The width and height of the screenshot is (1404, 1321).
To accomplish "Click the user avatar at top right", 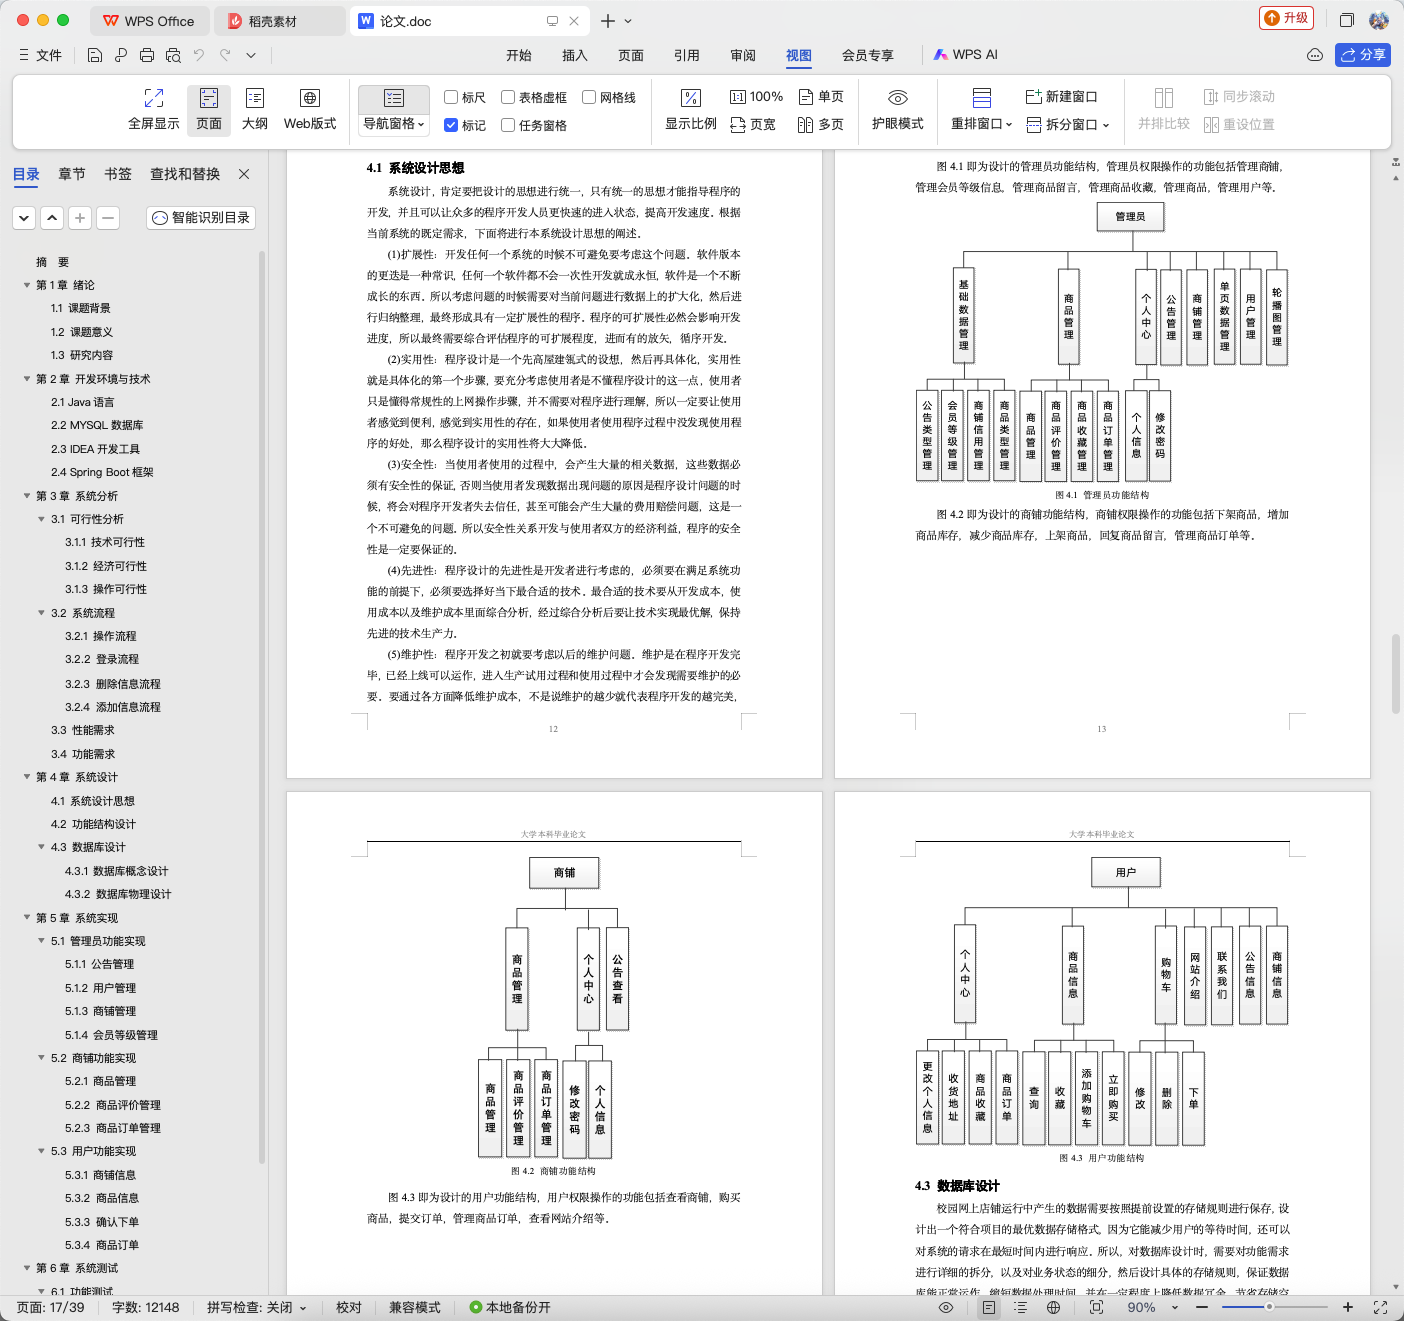I will (x=1379, y=20).
